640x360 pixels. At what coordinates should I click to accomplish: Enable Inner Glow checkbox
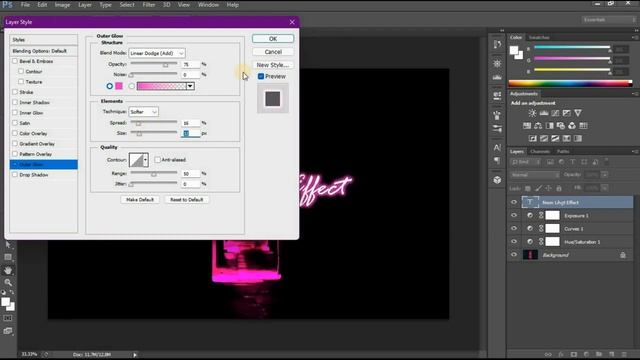click(x=15, y=113)
